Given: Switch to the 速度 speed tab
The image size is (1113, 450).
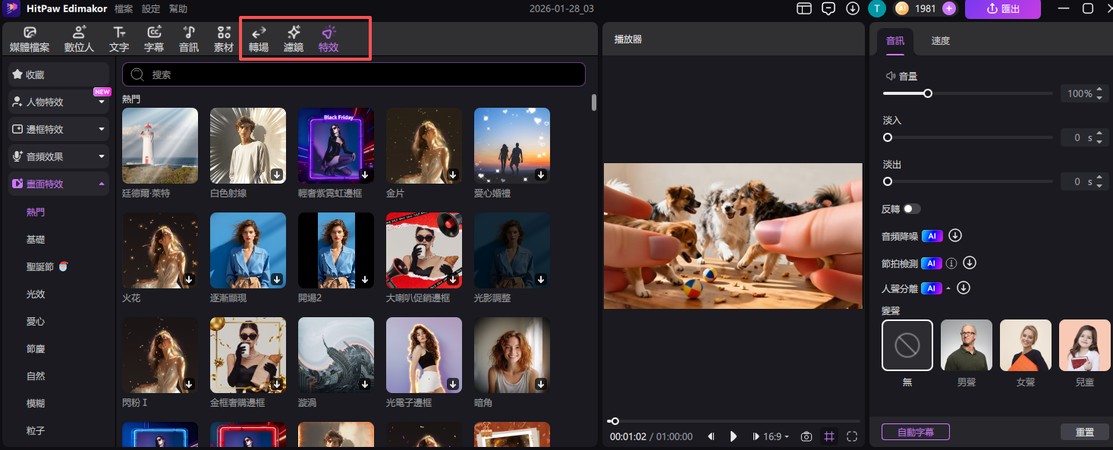Looking at the screenshot, I should pyautogui.click(x=941, y=41).
